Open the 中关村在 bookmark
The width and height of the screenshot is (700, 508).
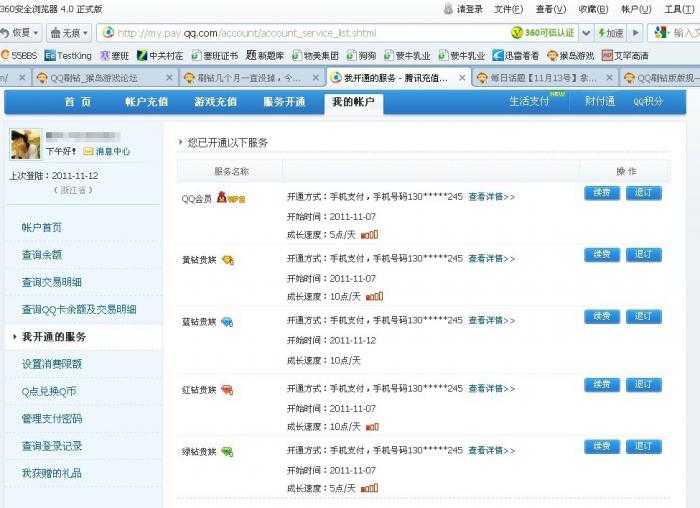click(160, 55)
